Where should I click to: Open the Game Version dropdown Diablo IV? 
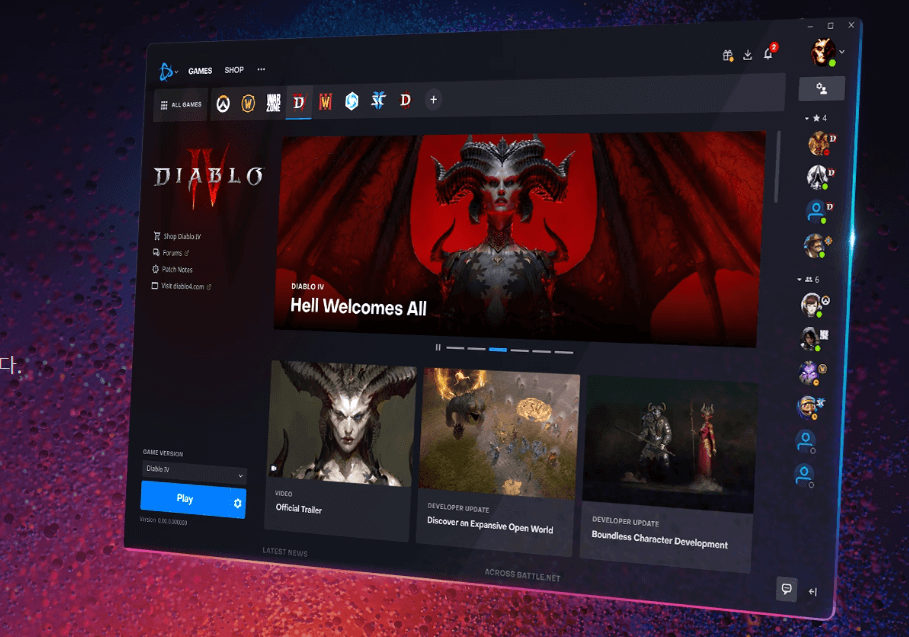[194, 472]
